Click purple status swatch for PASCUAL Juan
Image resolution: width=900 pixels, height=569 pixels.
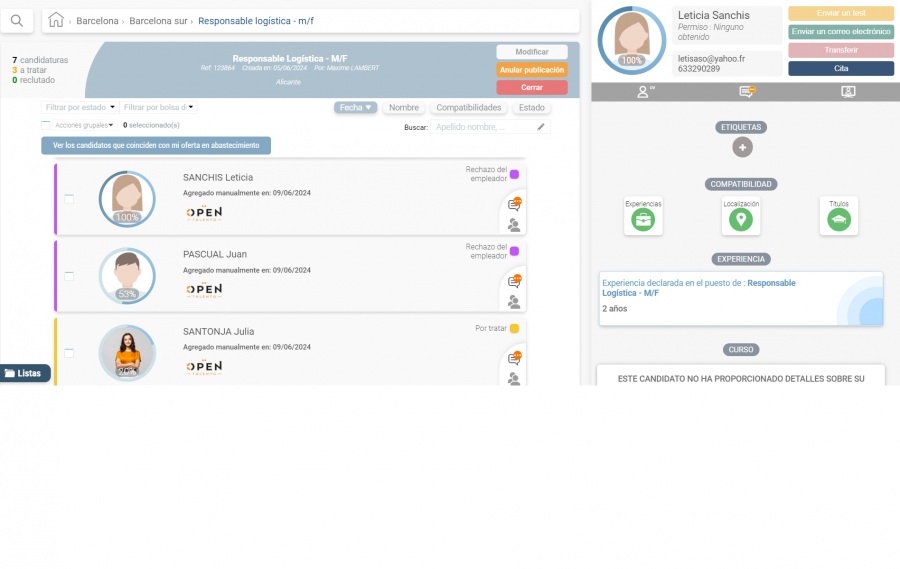pyautogui.click(x=514, y=251)
